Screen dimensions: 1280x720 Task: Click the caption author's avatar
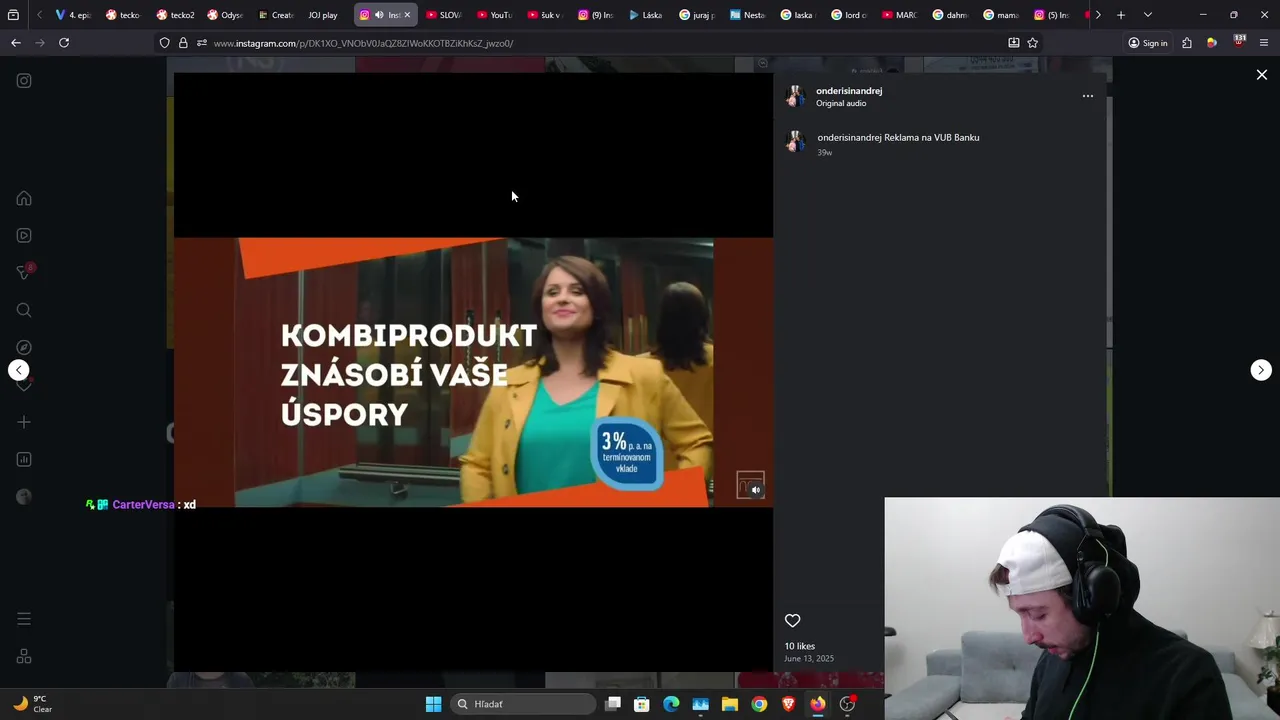pos(795,142)
